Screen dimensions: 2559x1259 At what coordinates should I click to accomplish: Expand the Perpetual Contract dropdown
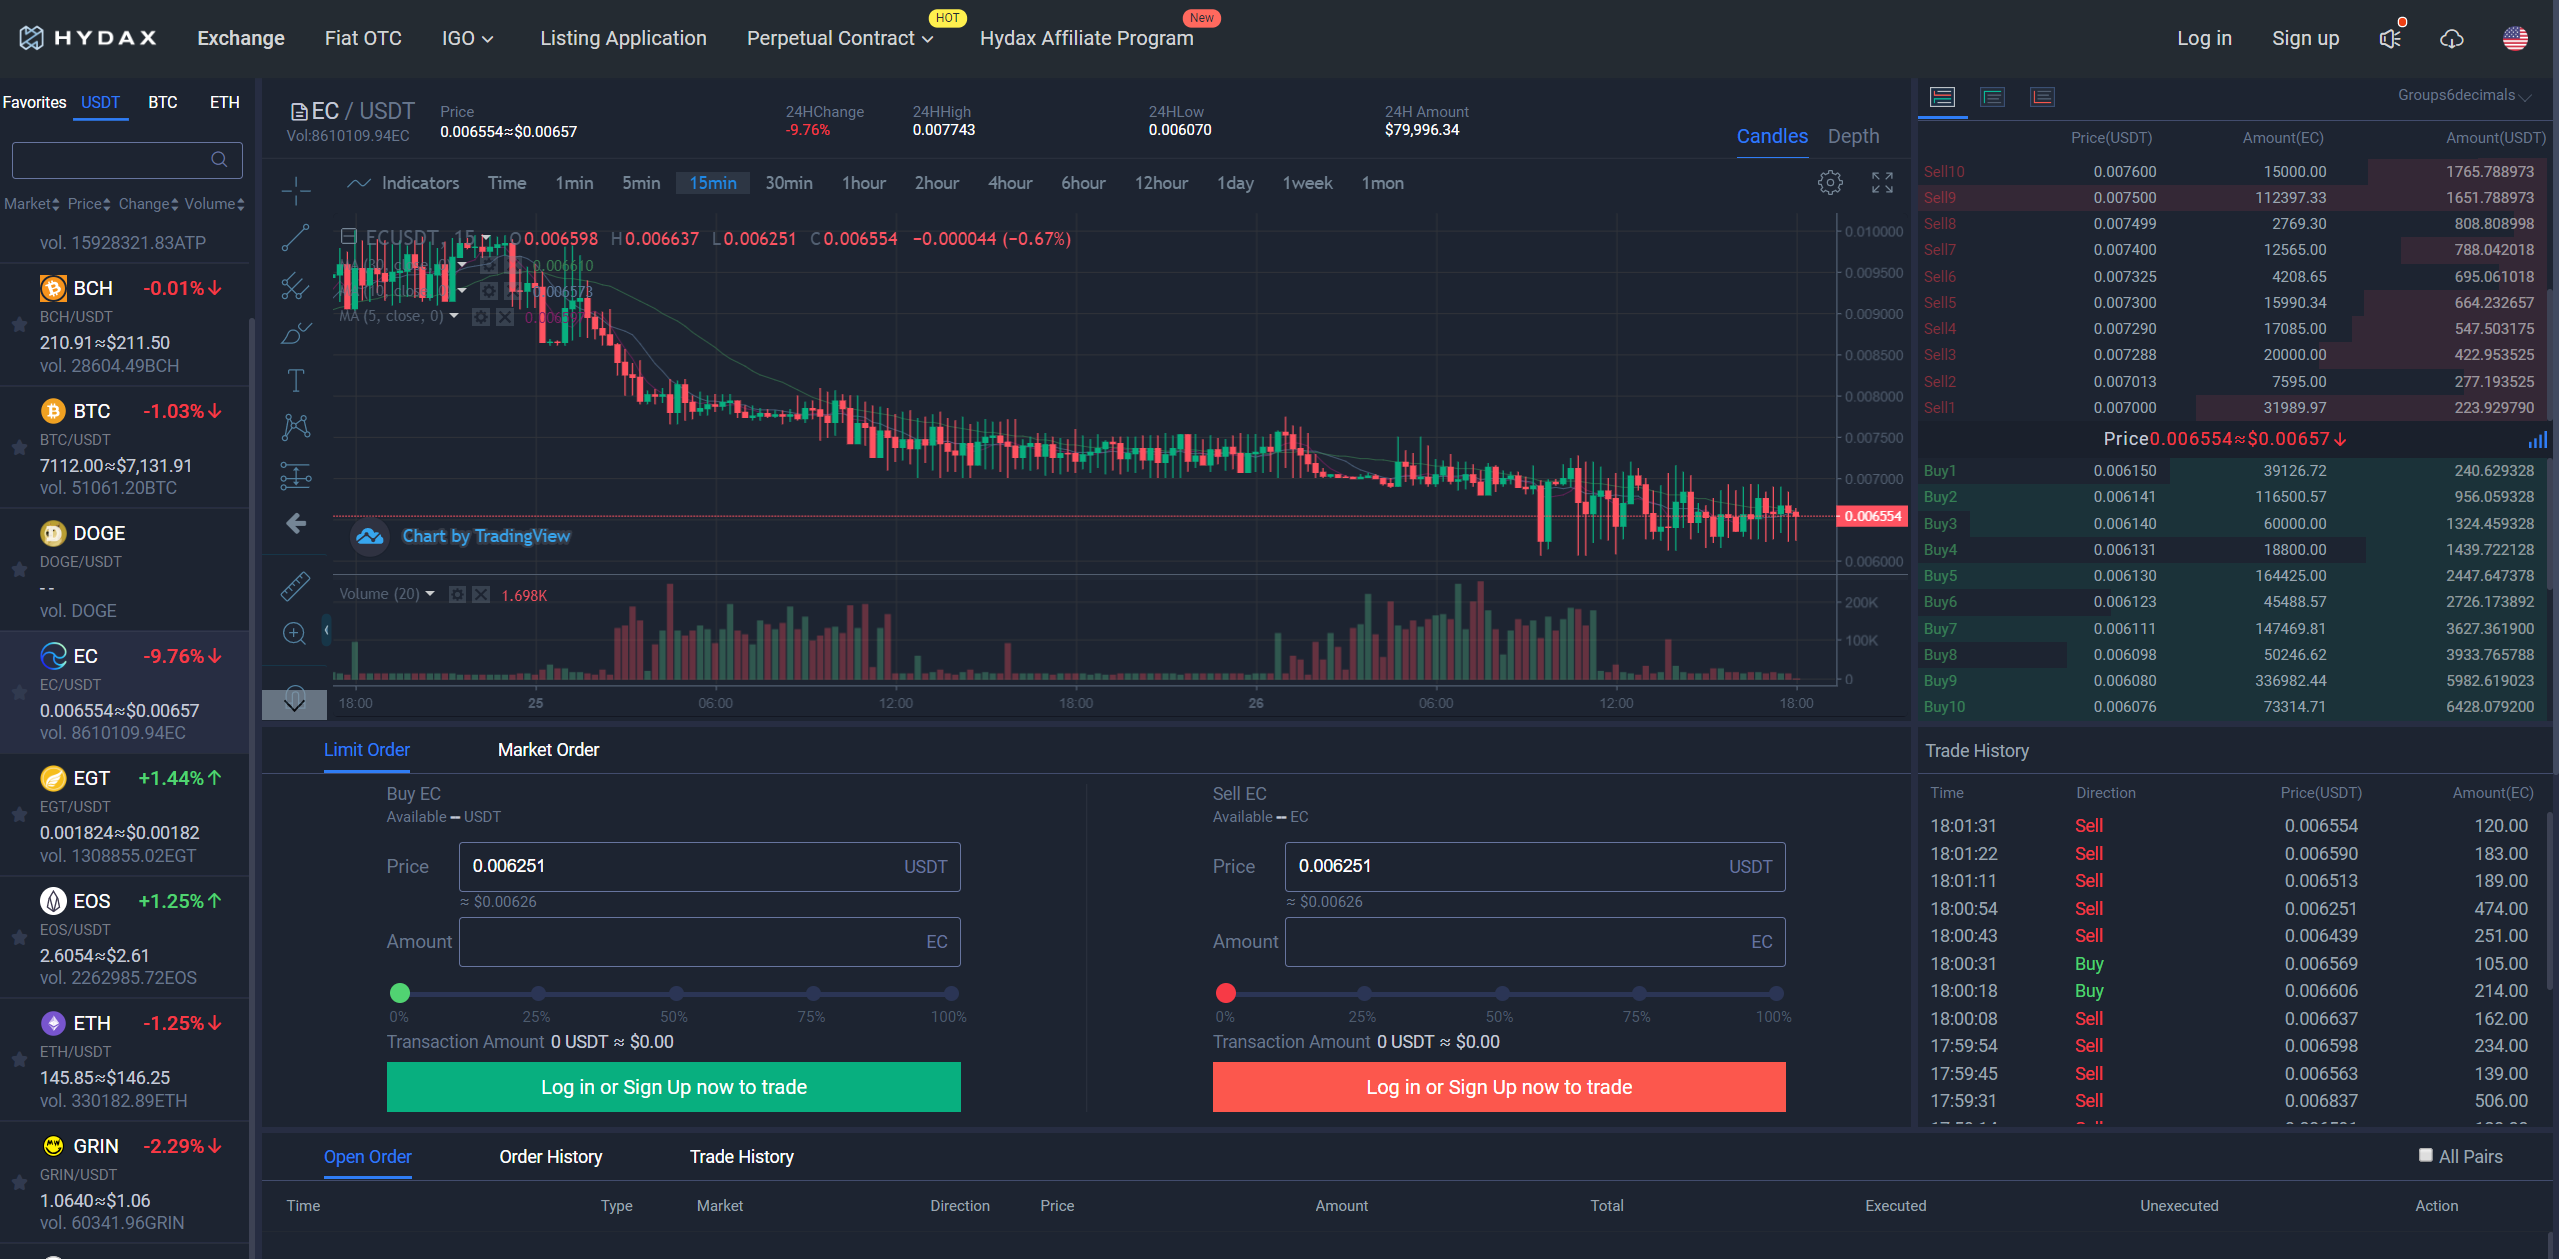point(840,38)
